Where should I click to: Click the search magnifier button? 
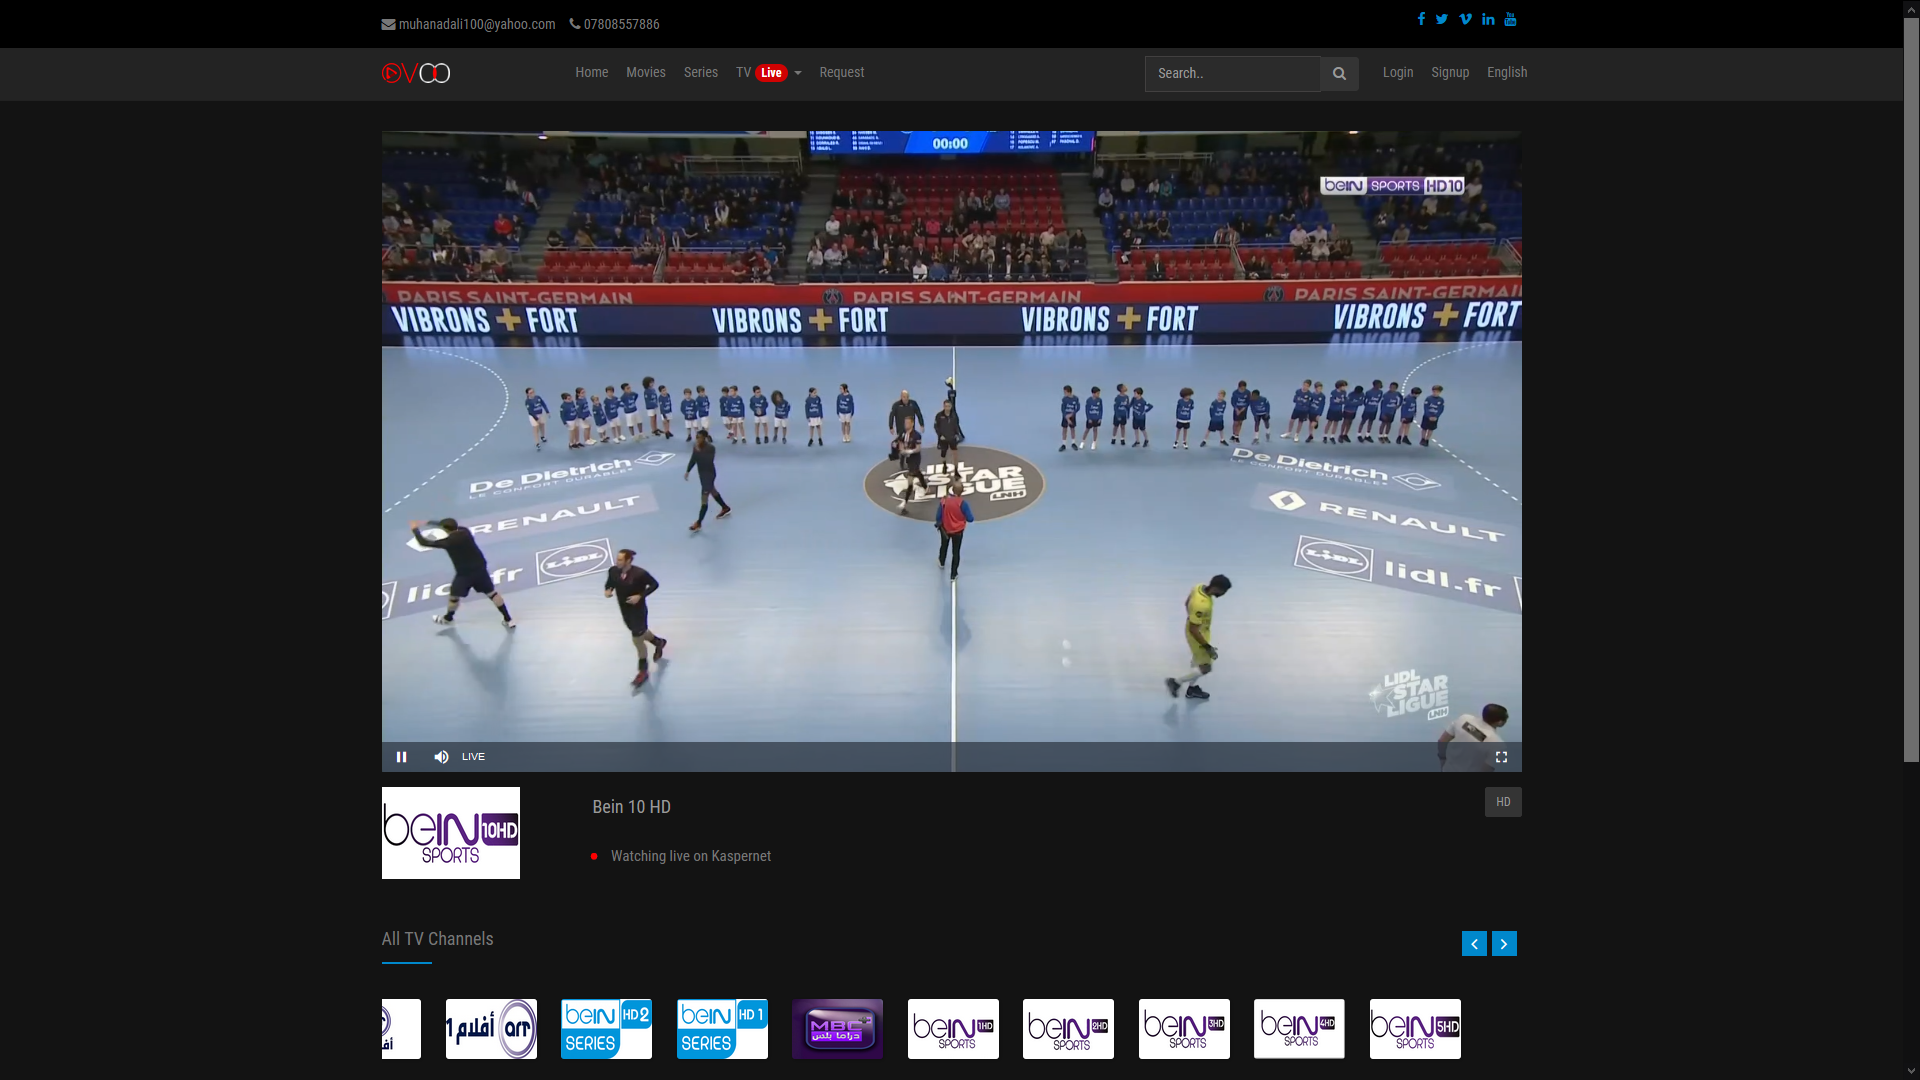[1339, 73]
